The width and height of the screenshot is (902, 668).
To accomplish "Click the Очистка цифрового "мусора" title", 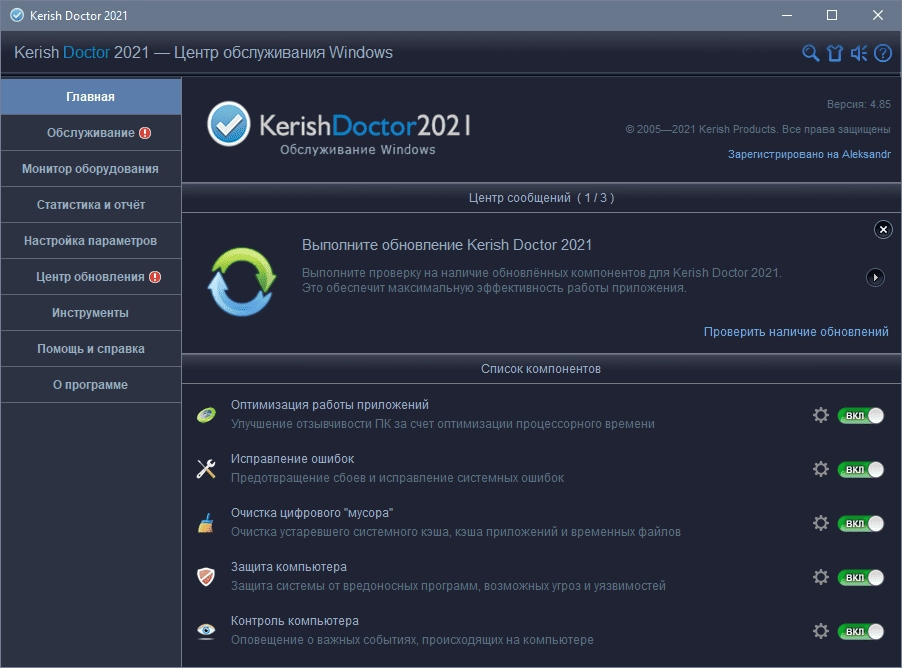I will (x=312, y=513).
